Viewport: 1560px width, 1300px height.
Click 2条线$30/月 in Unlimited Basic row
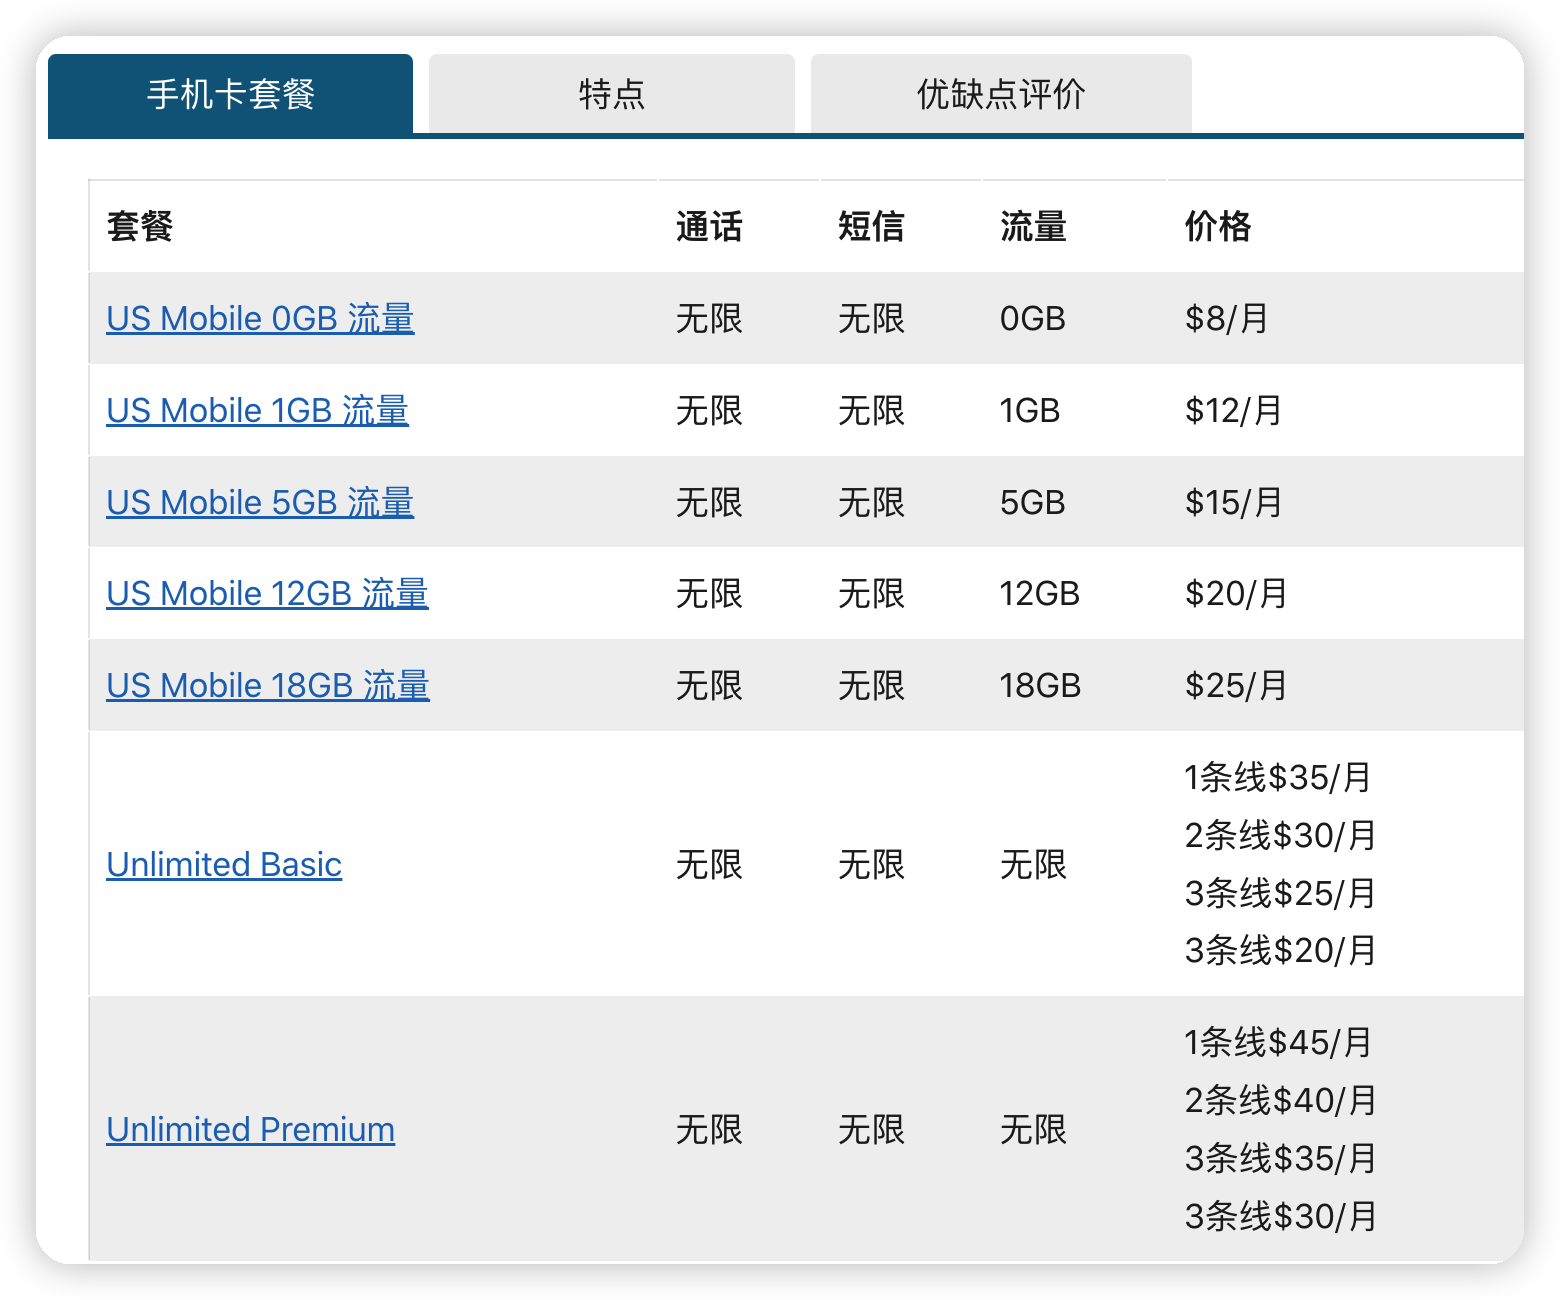(x=1280, y=836)
